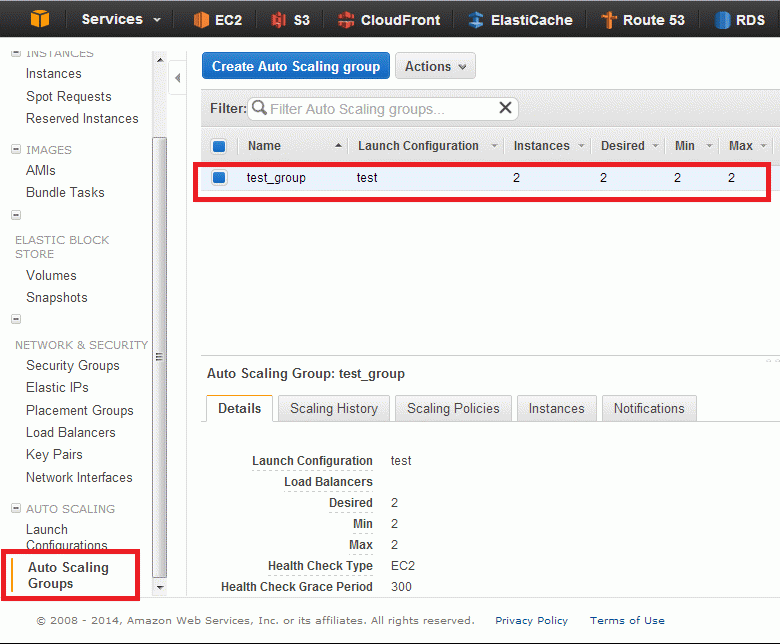780x644 pixels.
Task: Open Reserved Instances in the sidebar
Action: pos(82,118)
